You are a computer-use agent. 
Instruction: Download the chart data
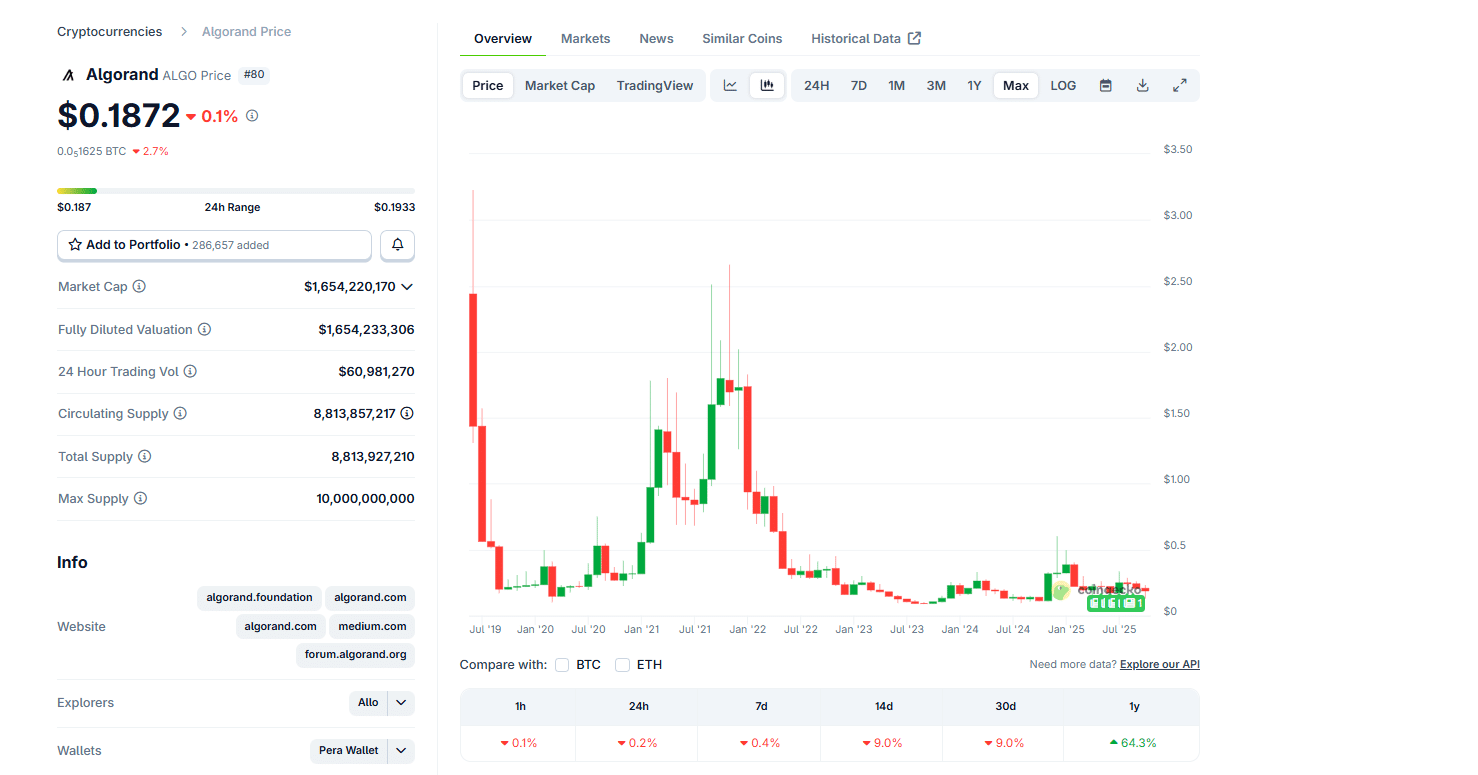click(1142, 85)
